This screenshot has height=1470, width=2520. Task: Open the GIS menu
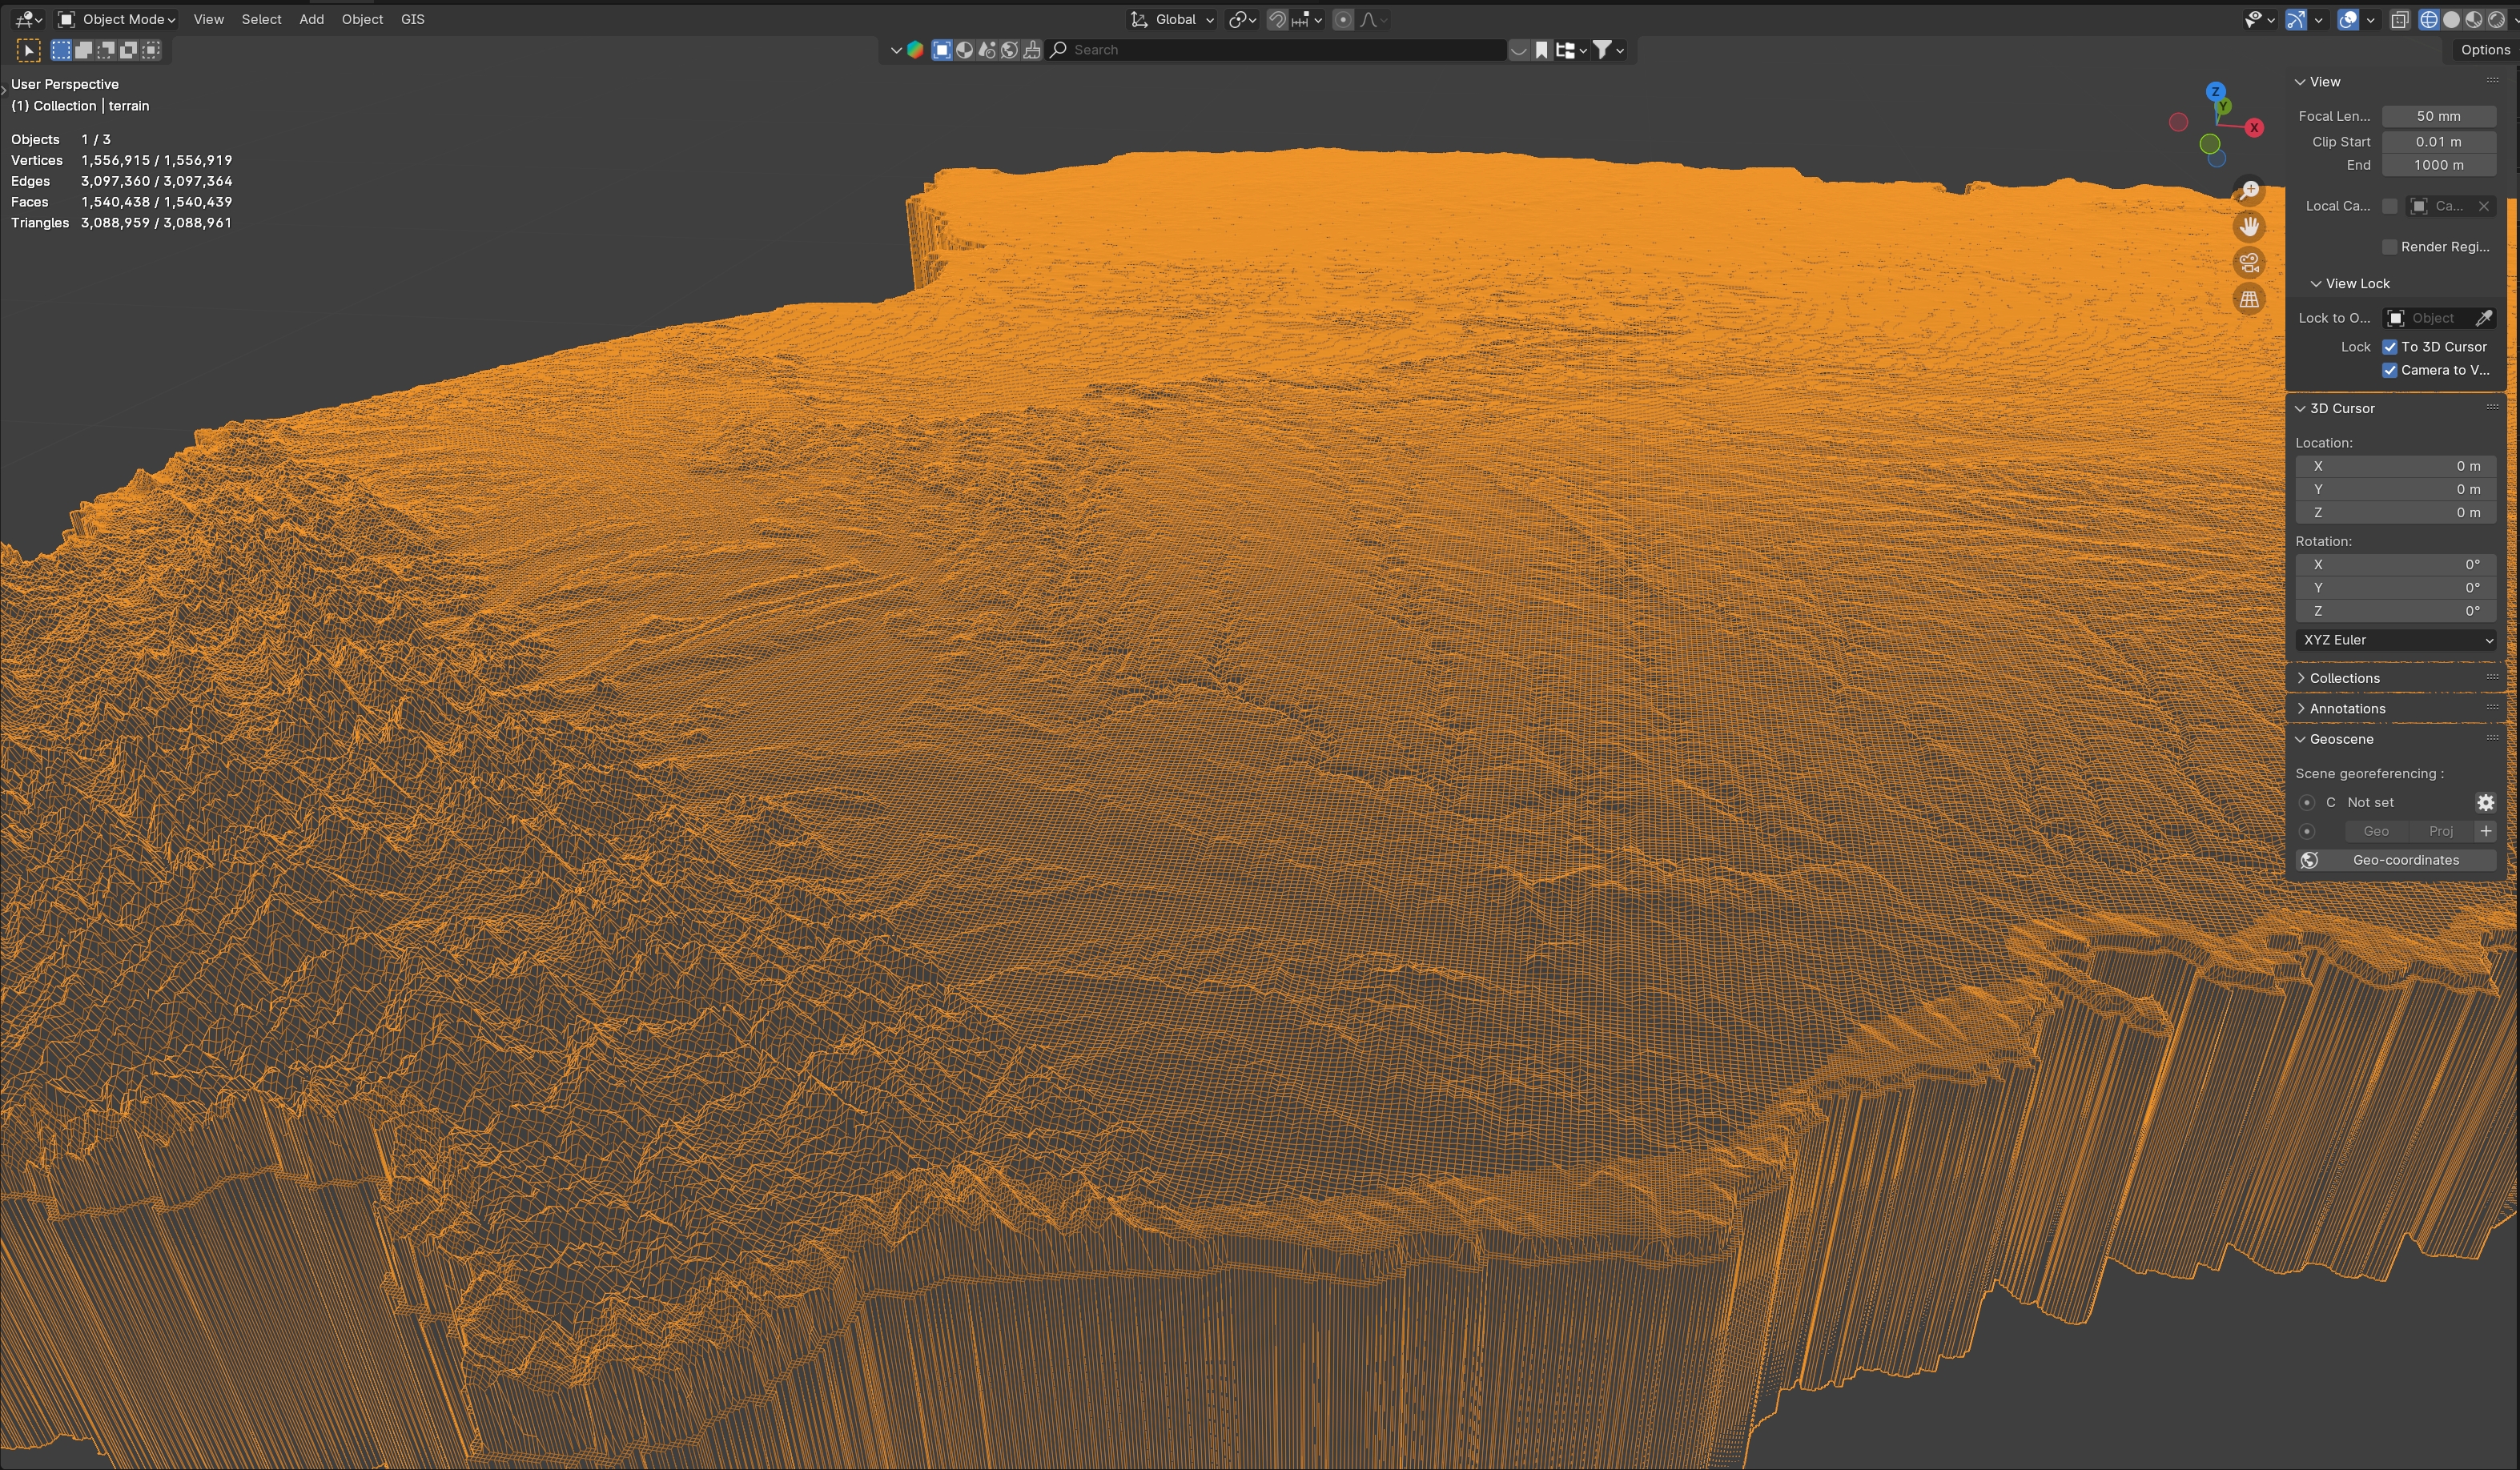[412, 20]
